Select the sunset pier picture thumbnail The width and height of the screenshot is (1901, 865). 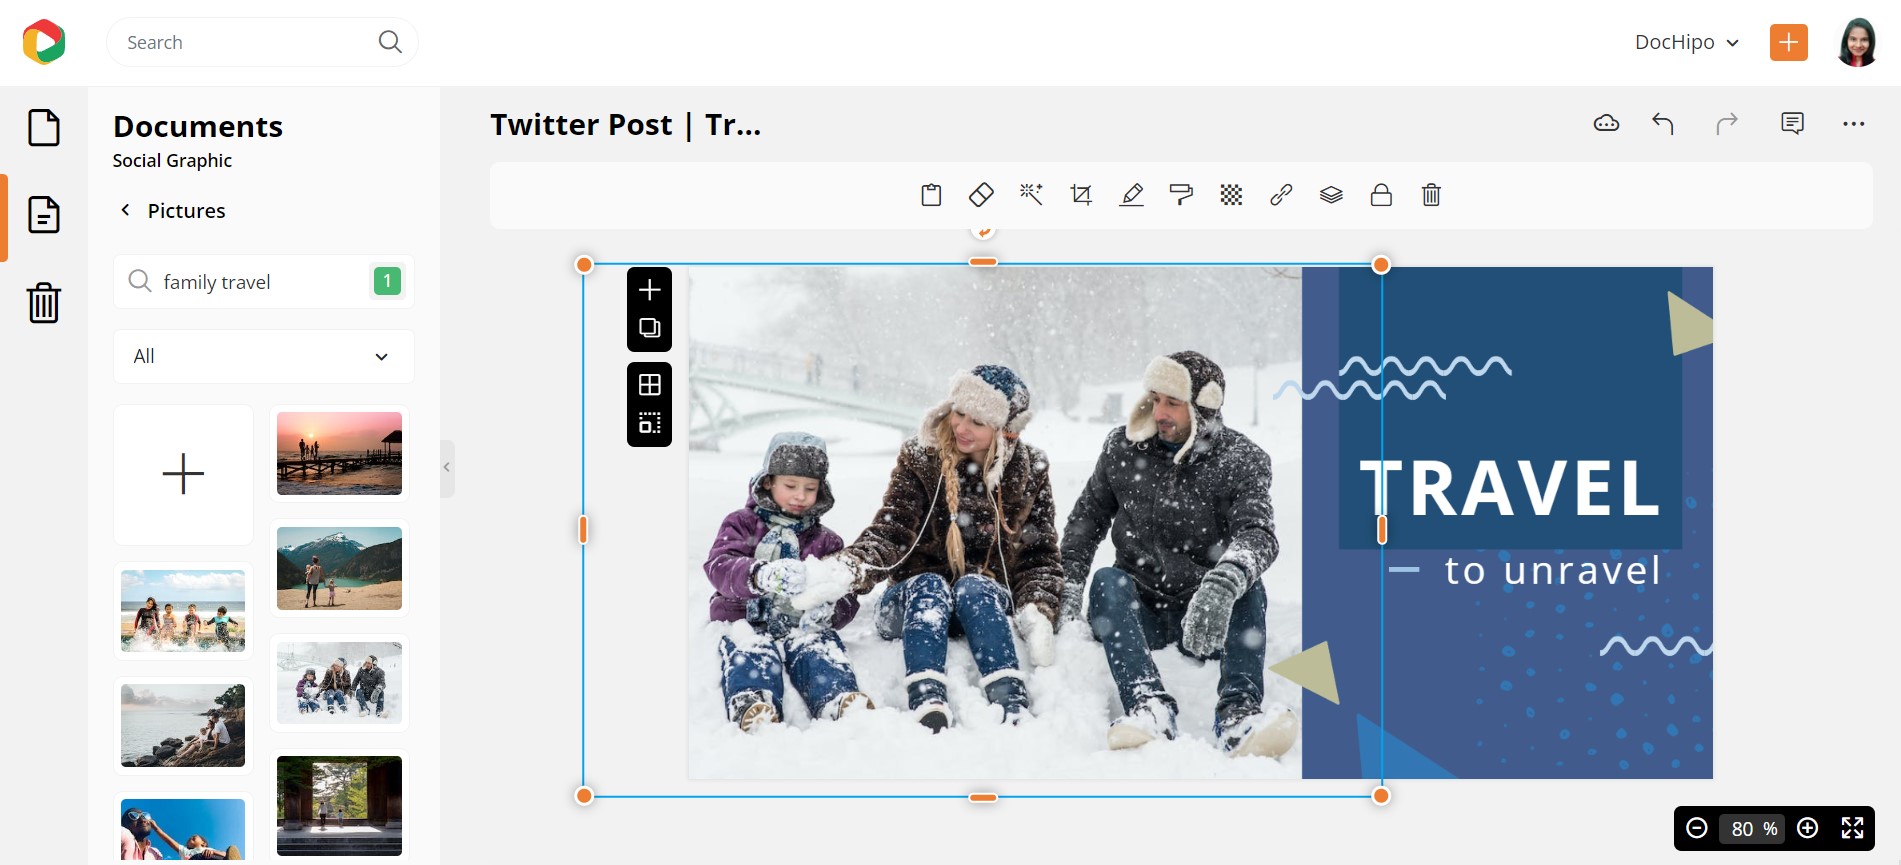coord(339,453)
